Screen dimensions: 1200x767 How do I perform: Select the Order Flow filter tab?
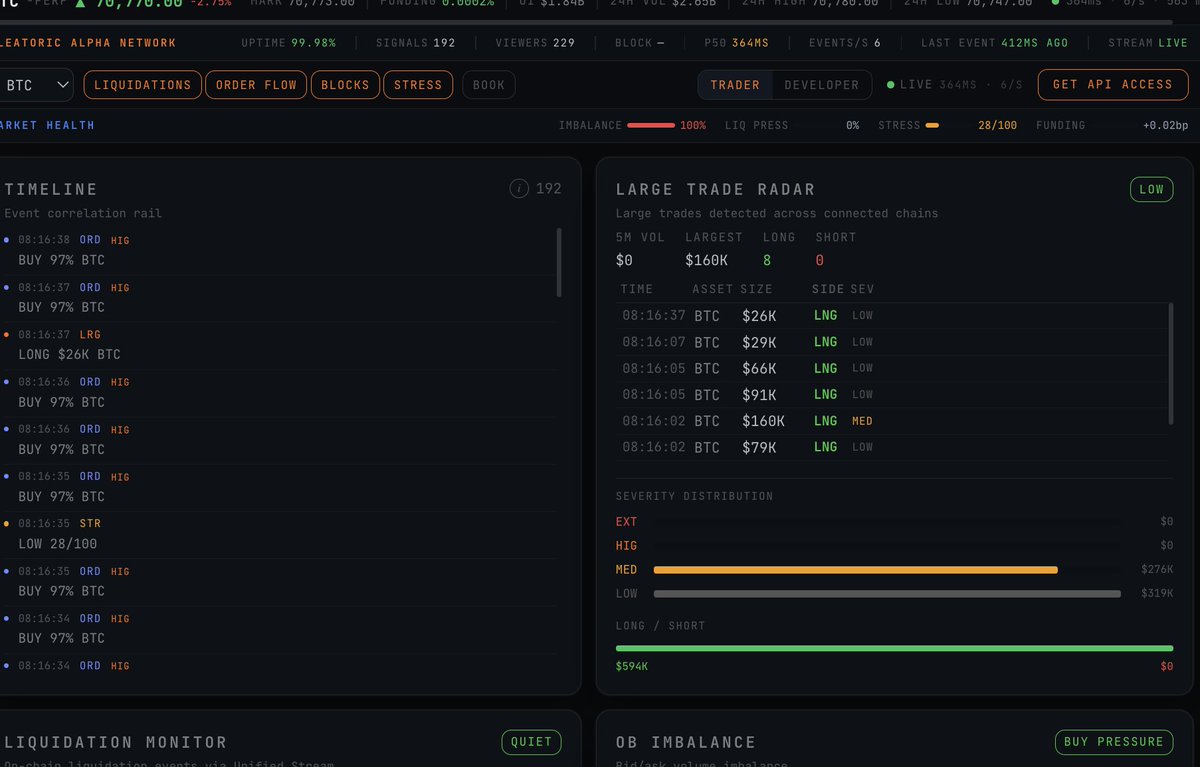(x=256, y=85)
